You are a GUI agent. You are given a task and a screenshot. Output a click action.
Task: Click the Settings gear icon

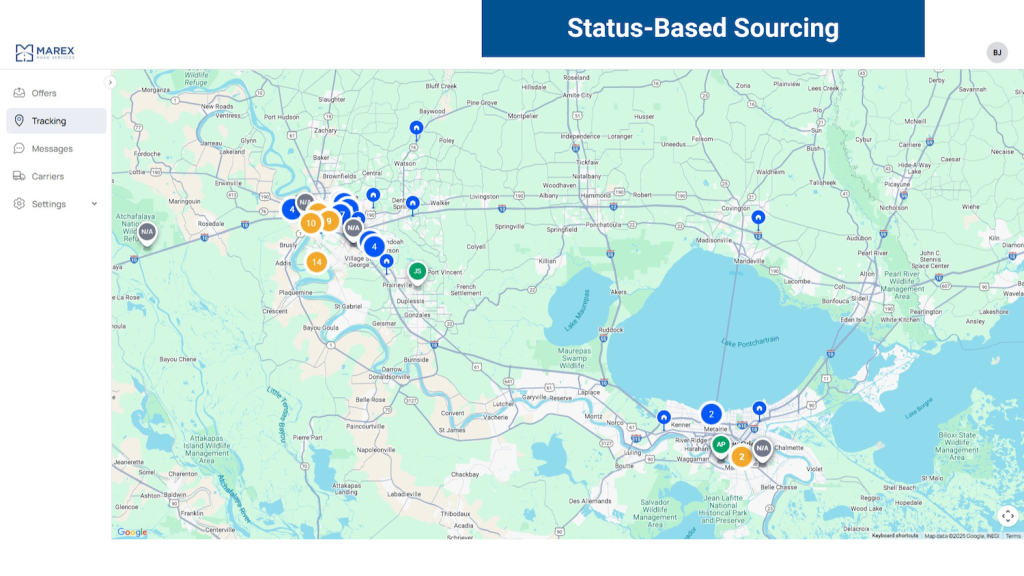(x=19, y=204)
